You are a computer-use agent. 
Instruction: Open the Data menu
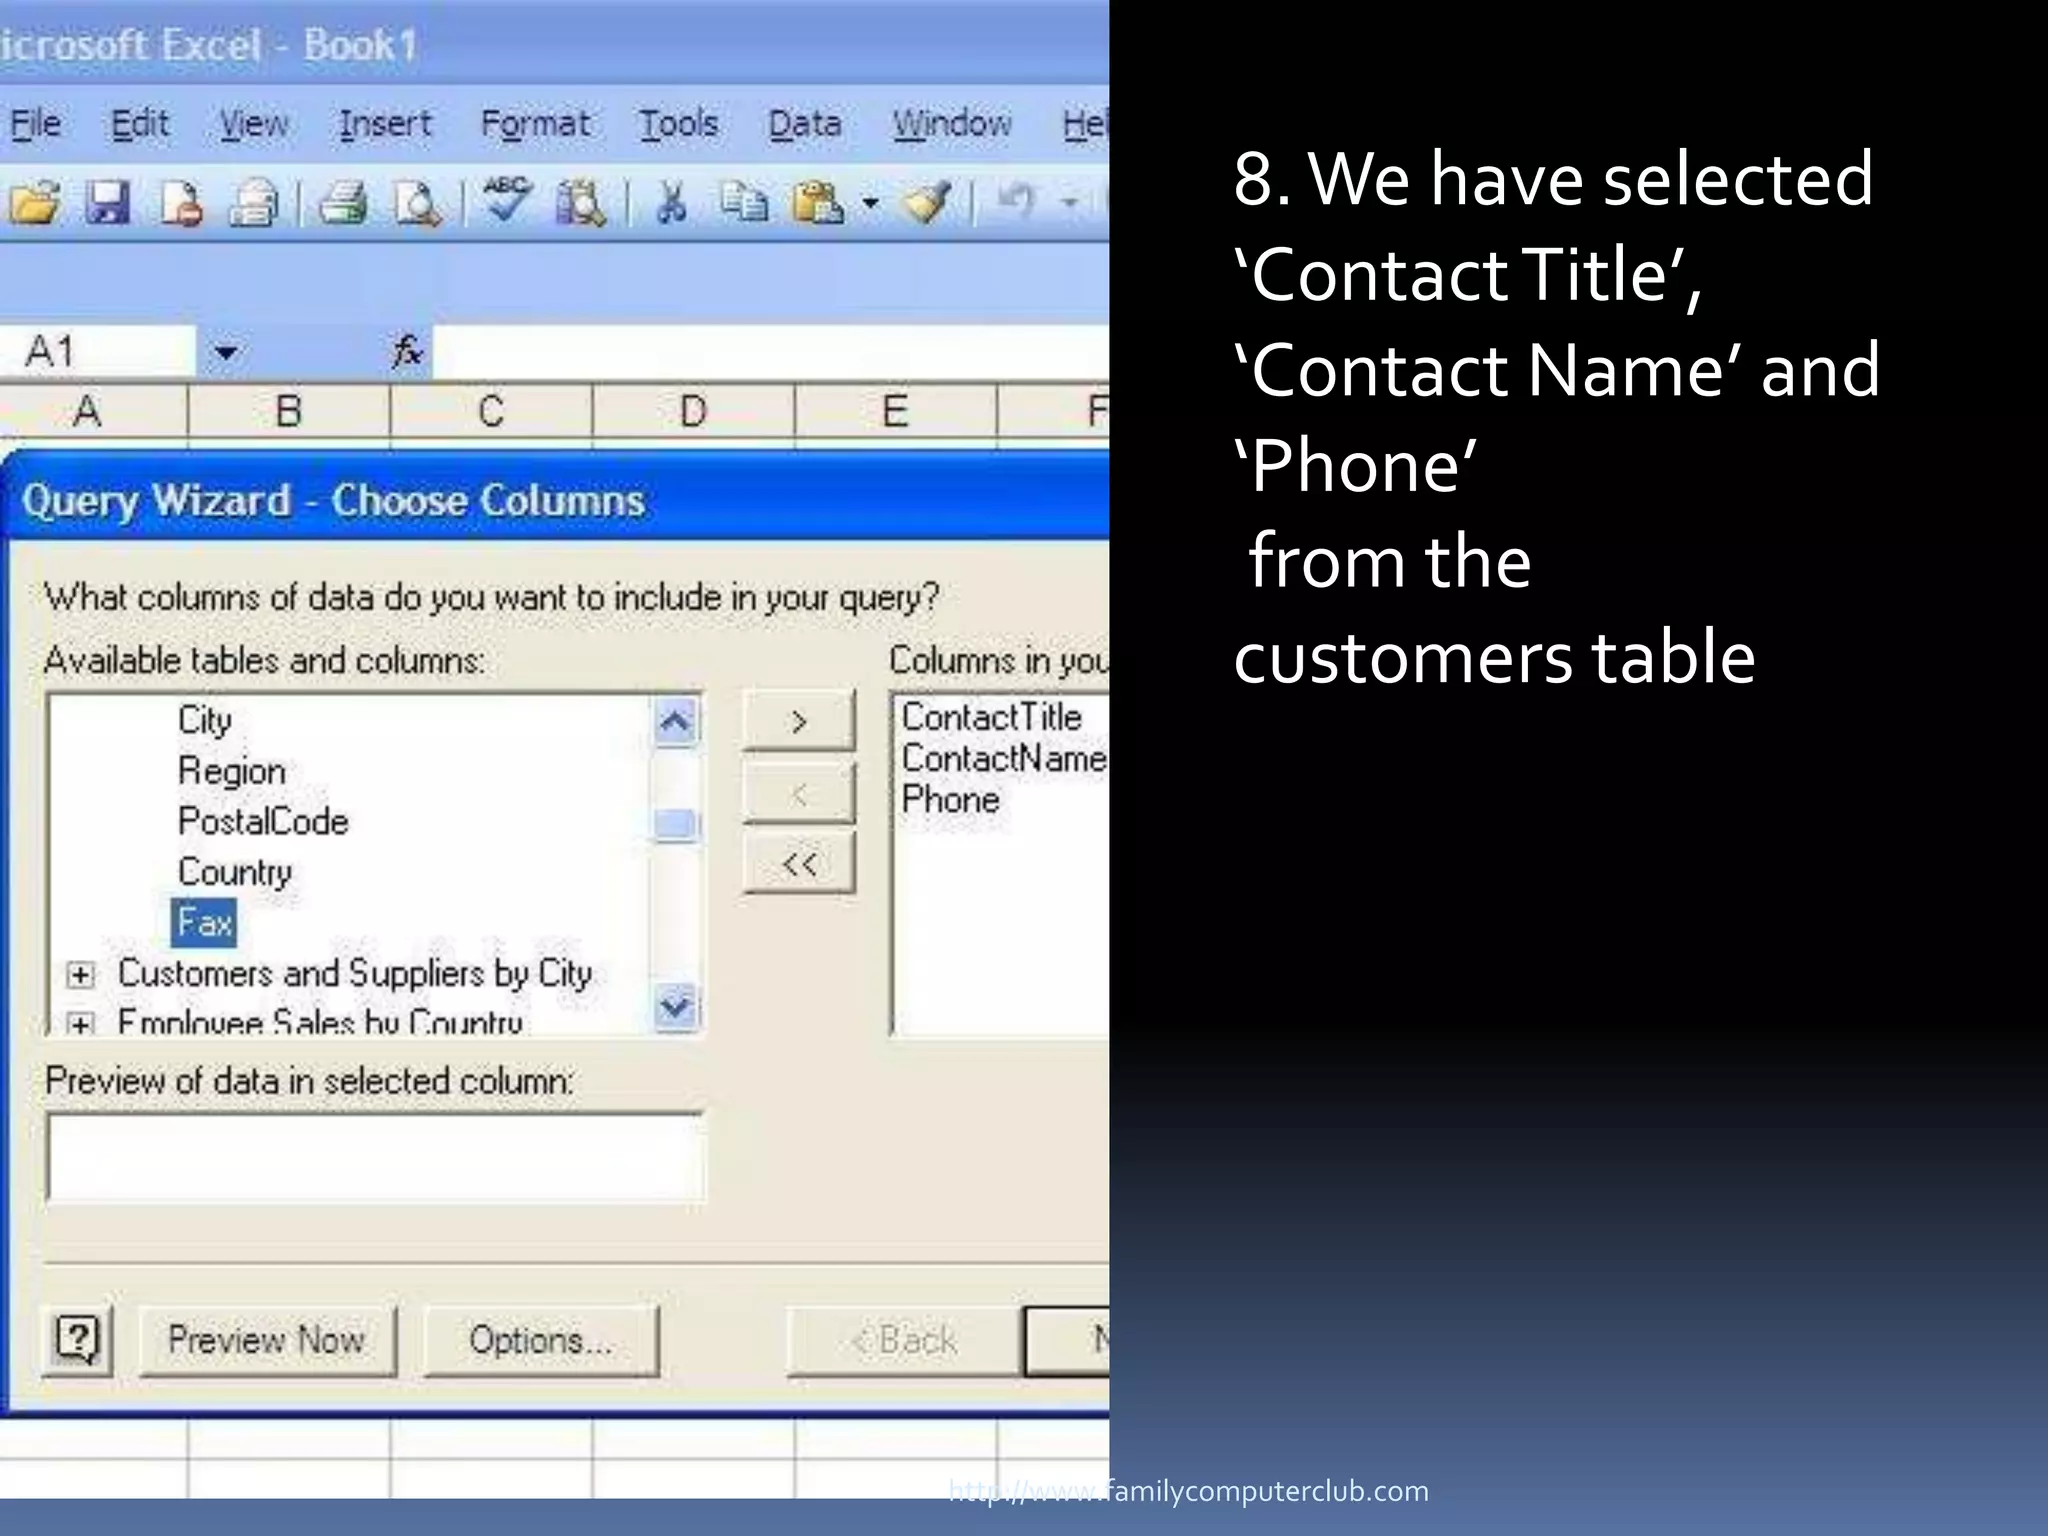[x=804, y=123]
